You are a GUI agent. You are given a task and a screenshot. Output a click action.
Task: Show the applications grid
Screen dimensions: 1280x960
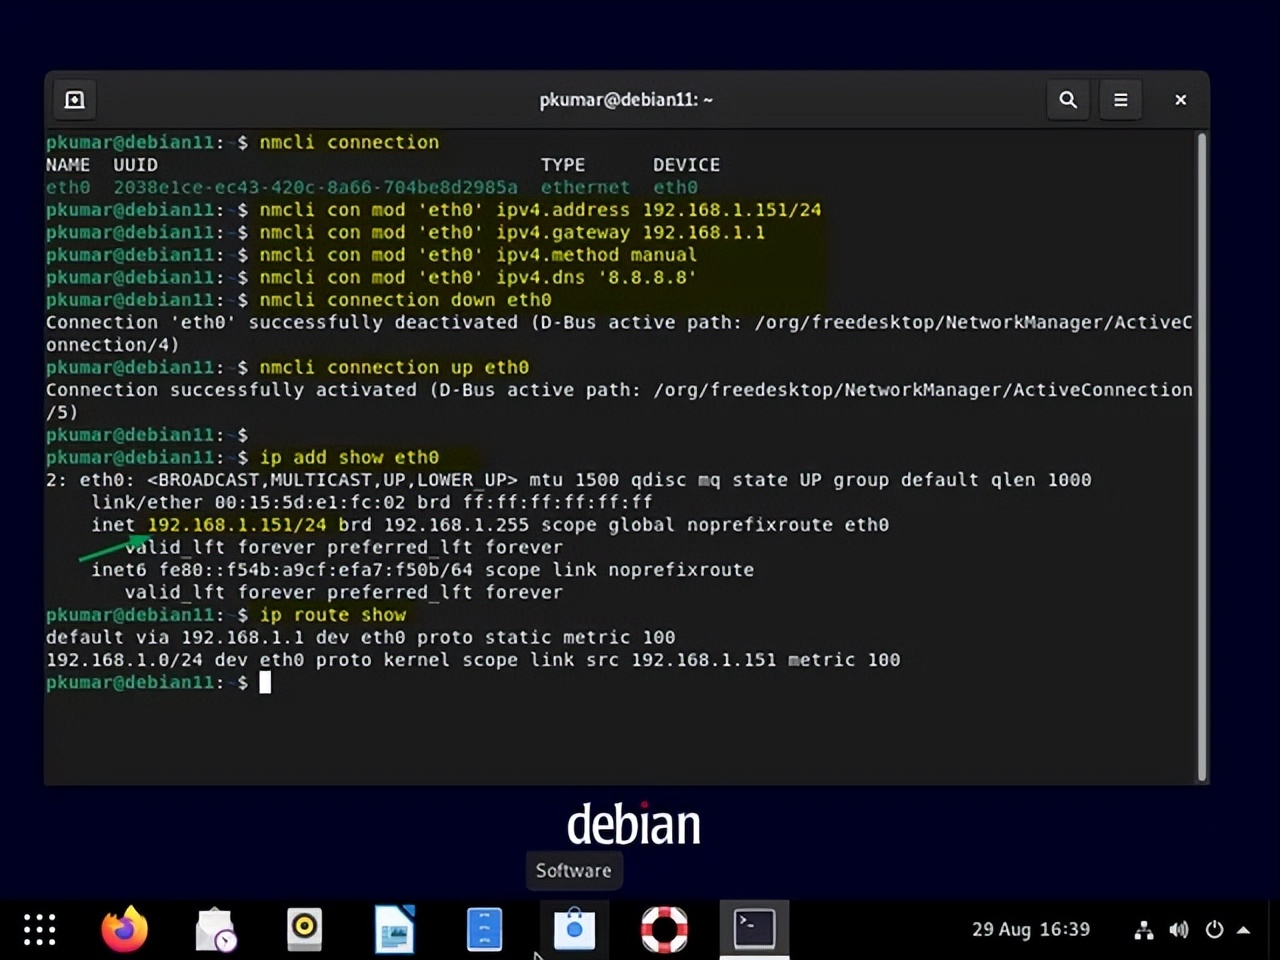coord(40,929)
